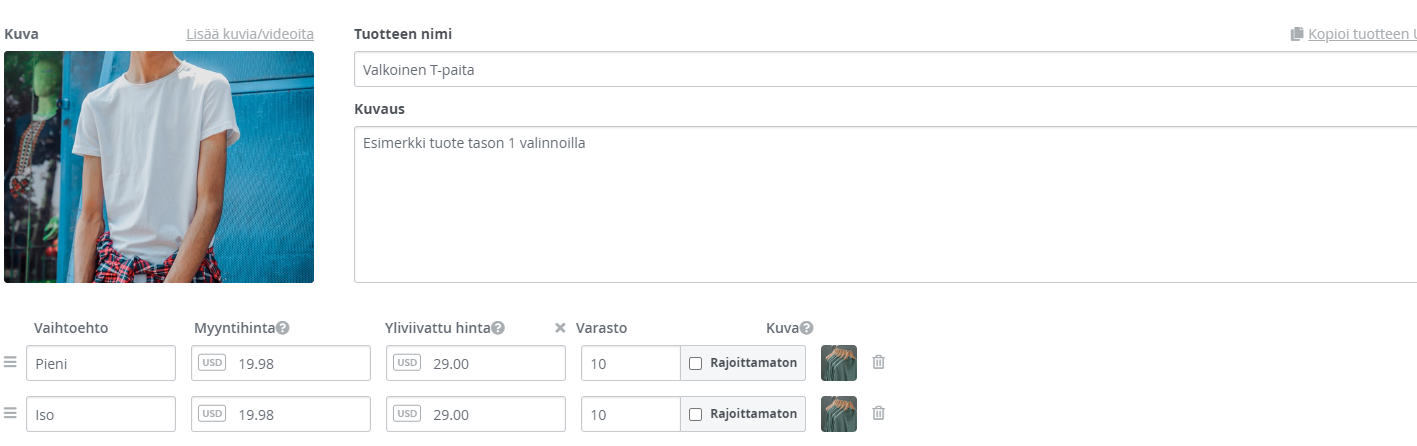Click the white T-shirt product image
This screenshot has height=446, width=1417.
click(x=159, y=167)
